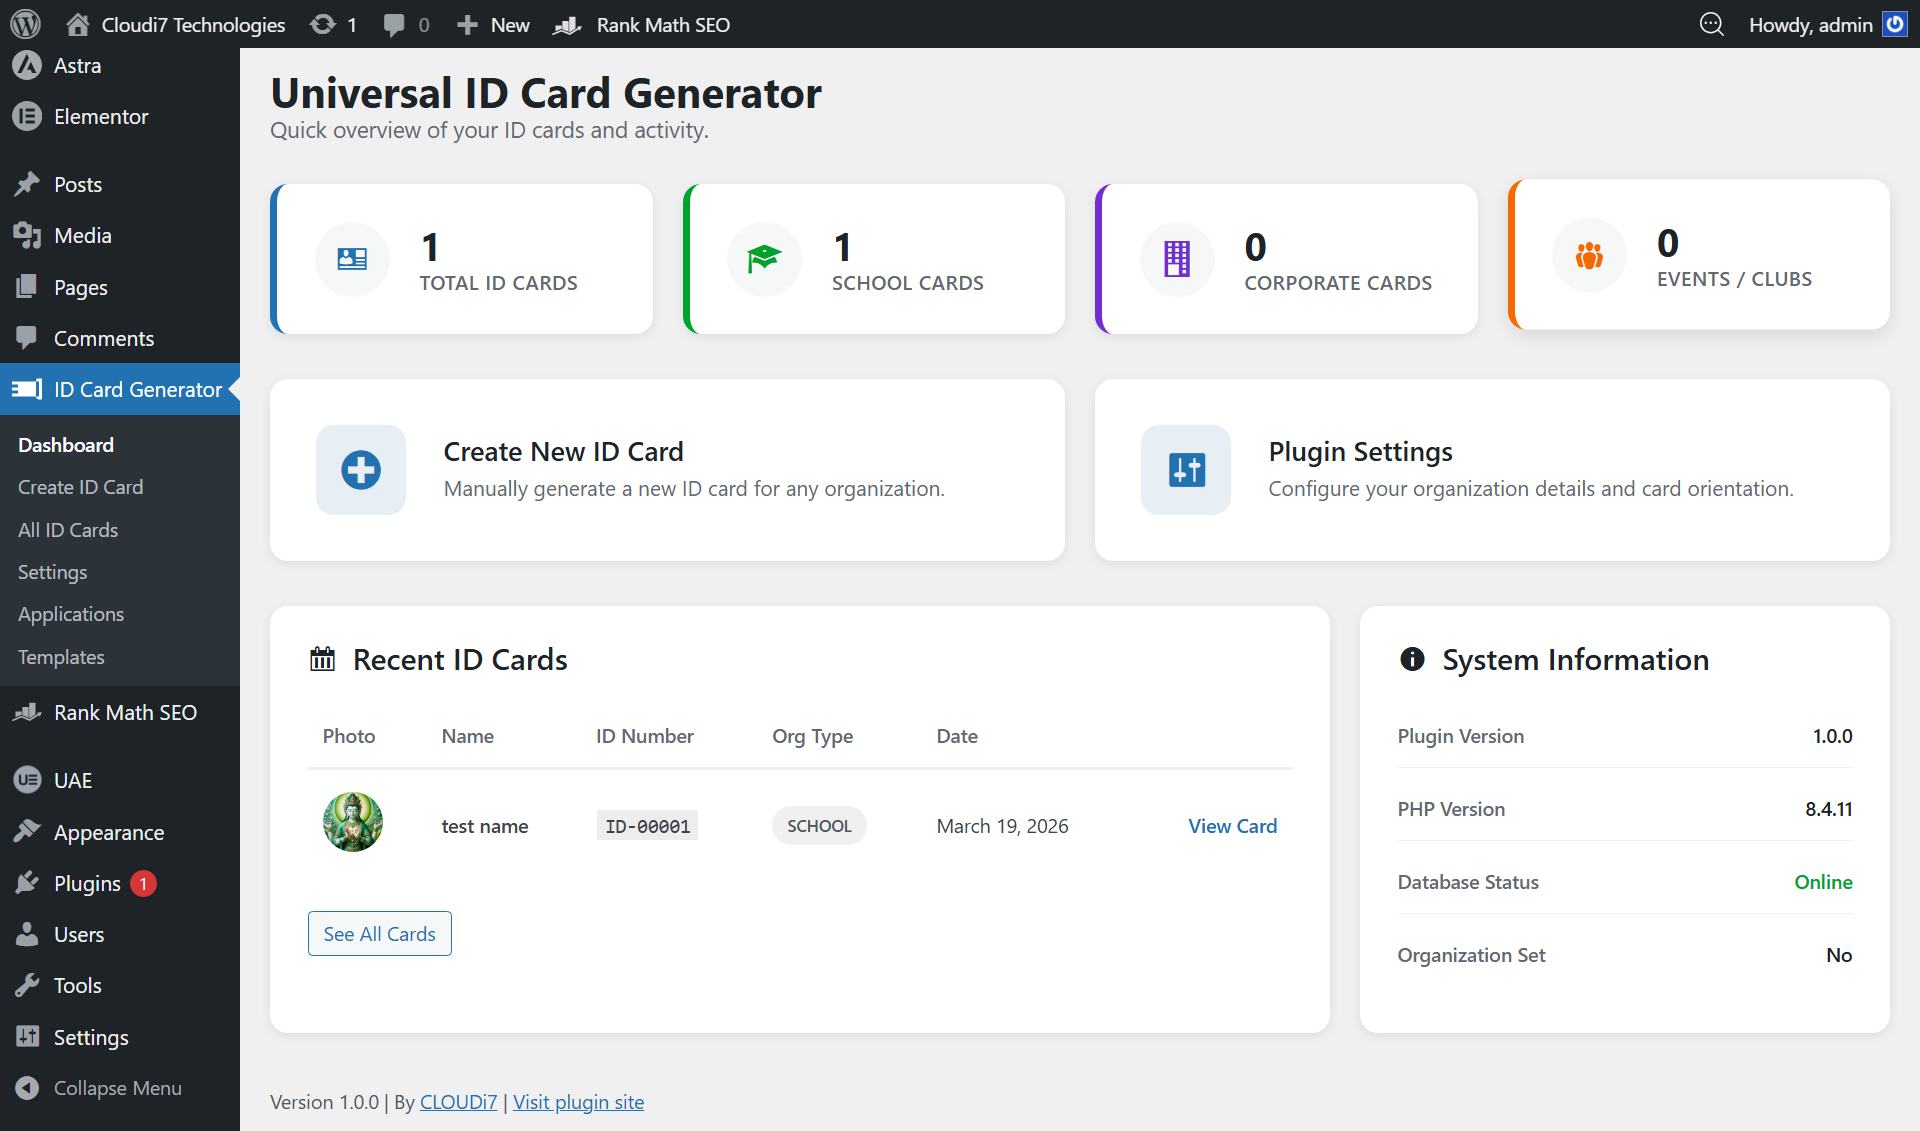Click the Total ID Cards card icon
Viewport: 1920px width, 1131px height.
(352, 259)
